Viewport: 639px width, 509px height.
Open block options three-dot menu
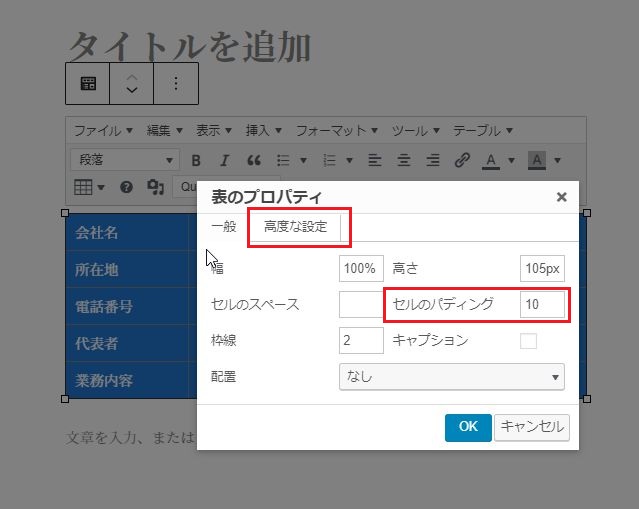coord(176,84)
